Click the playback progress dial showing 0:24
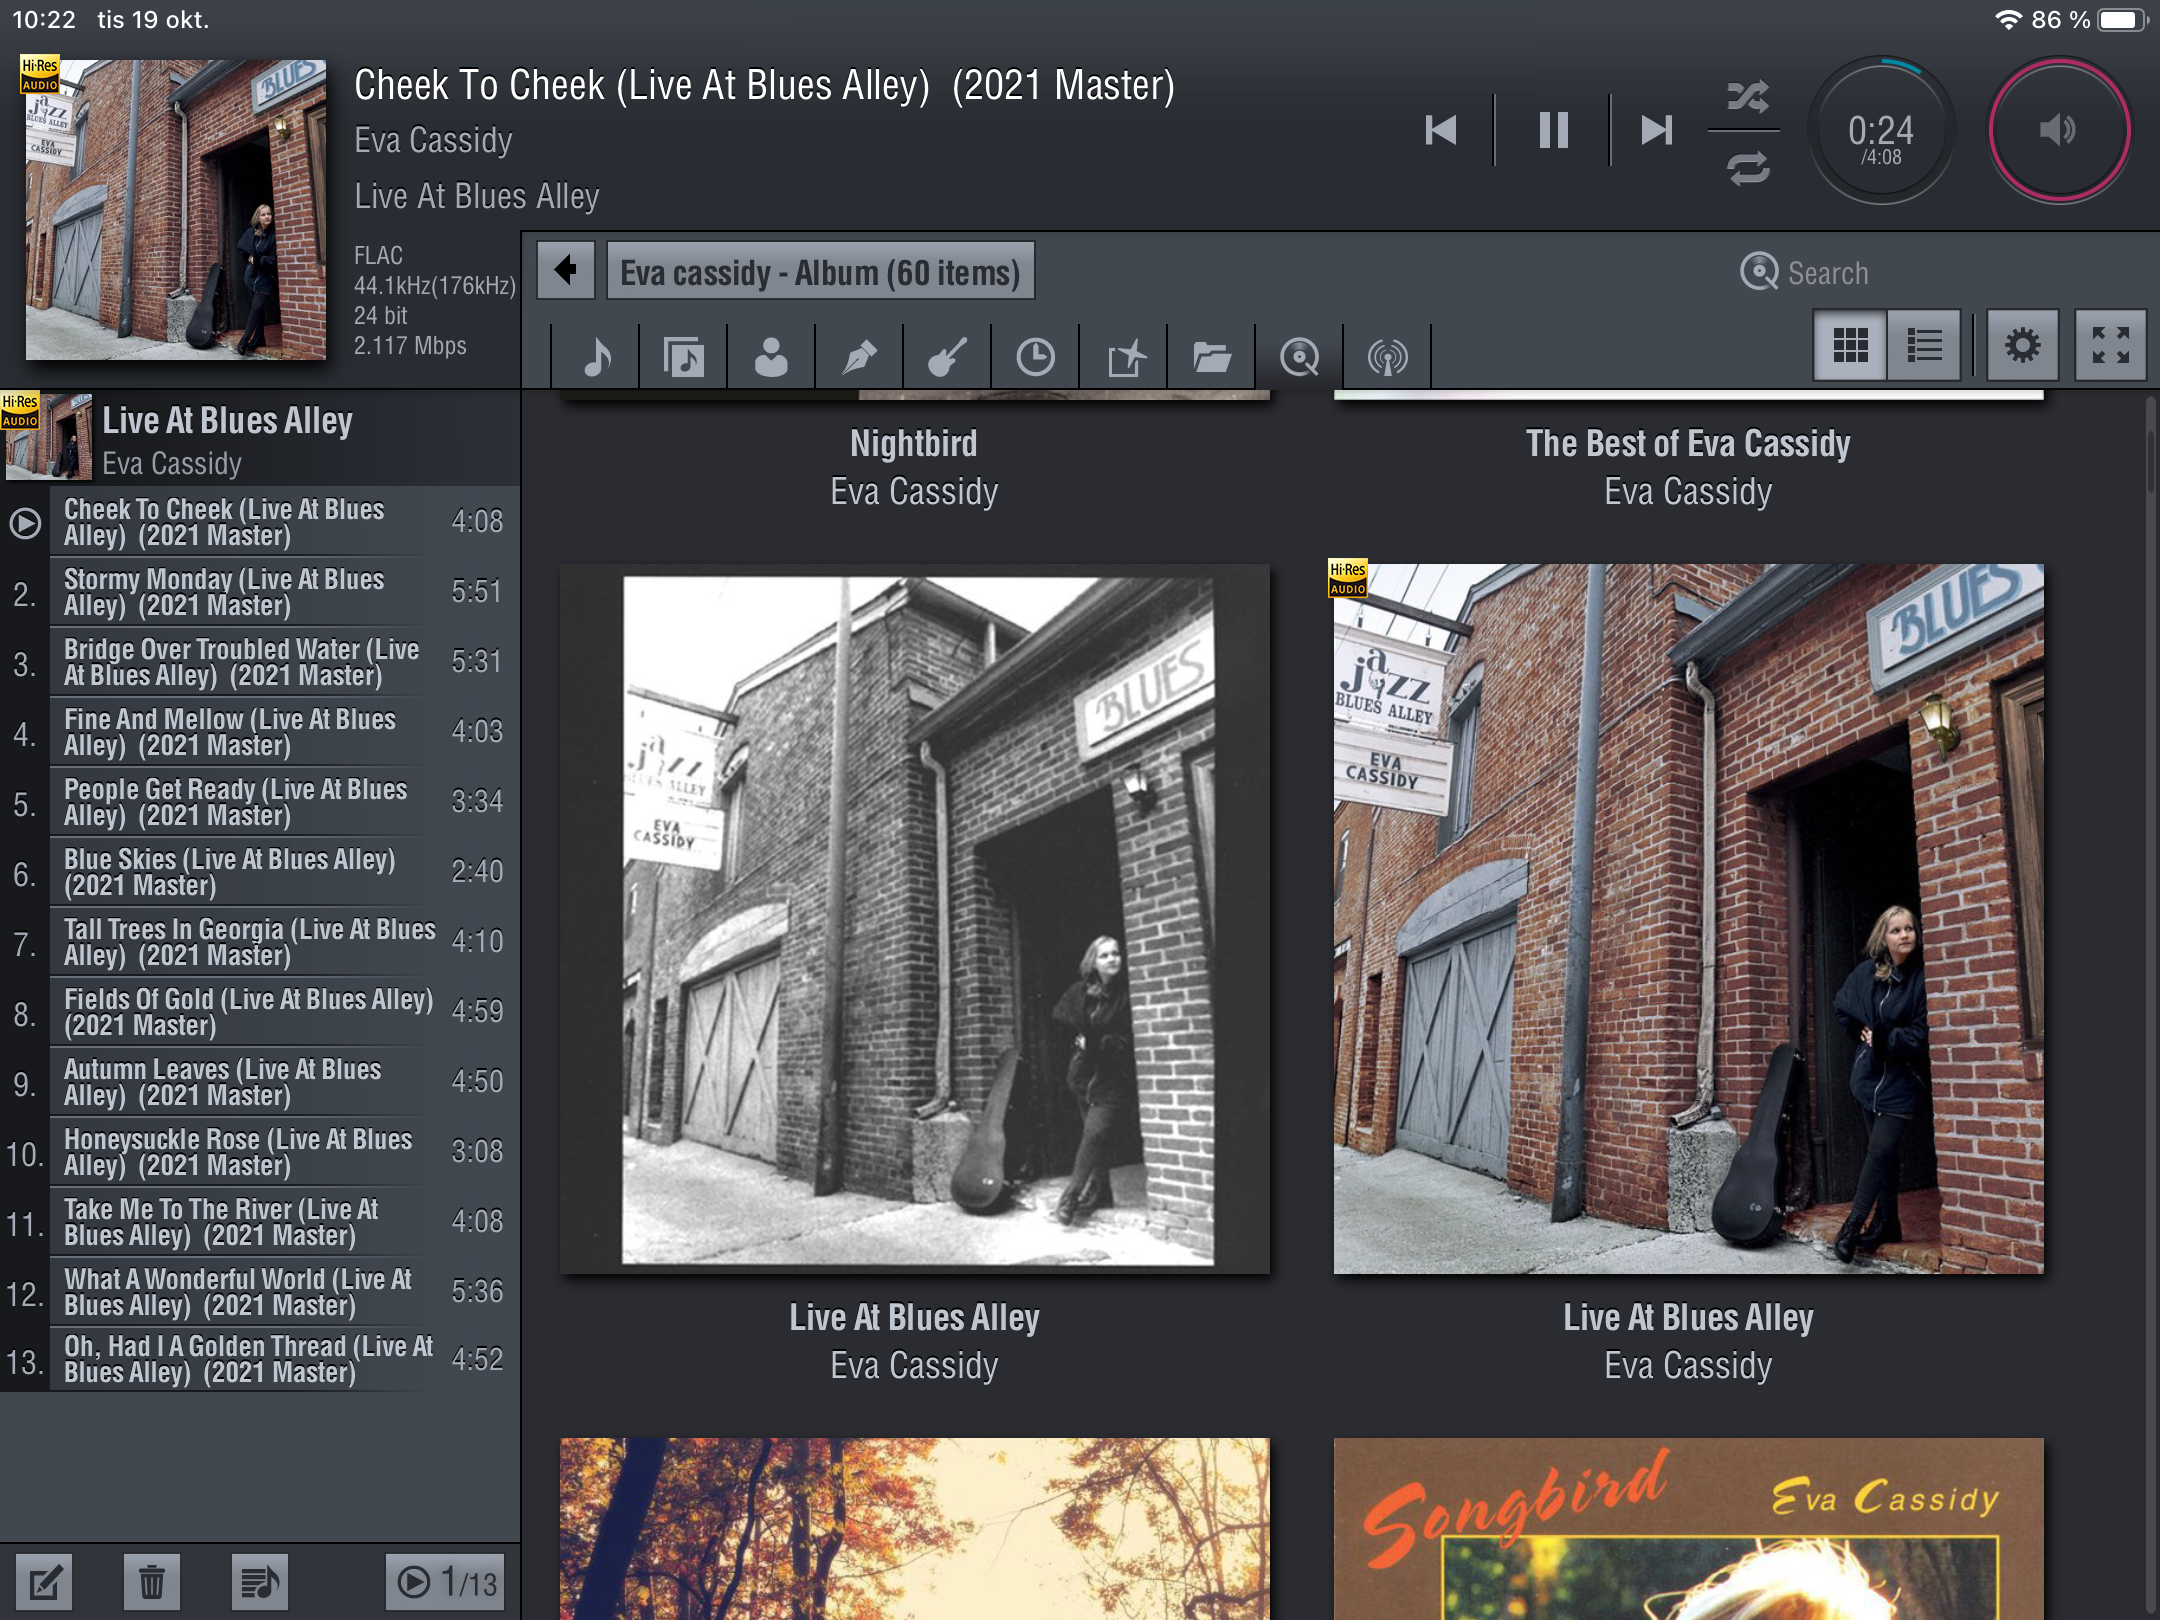This screenshot has width=2160, height=1620. coord(1881,131)
